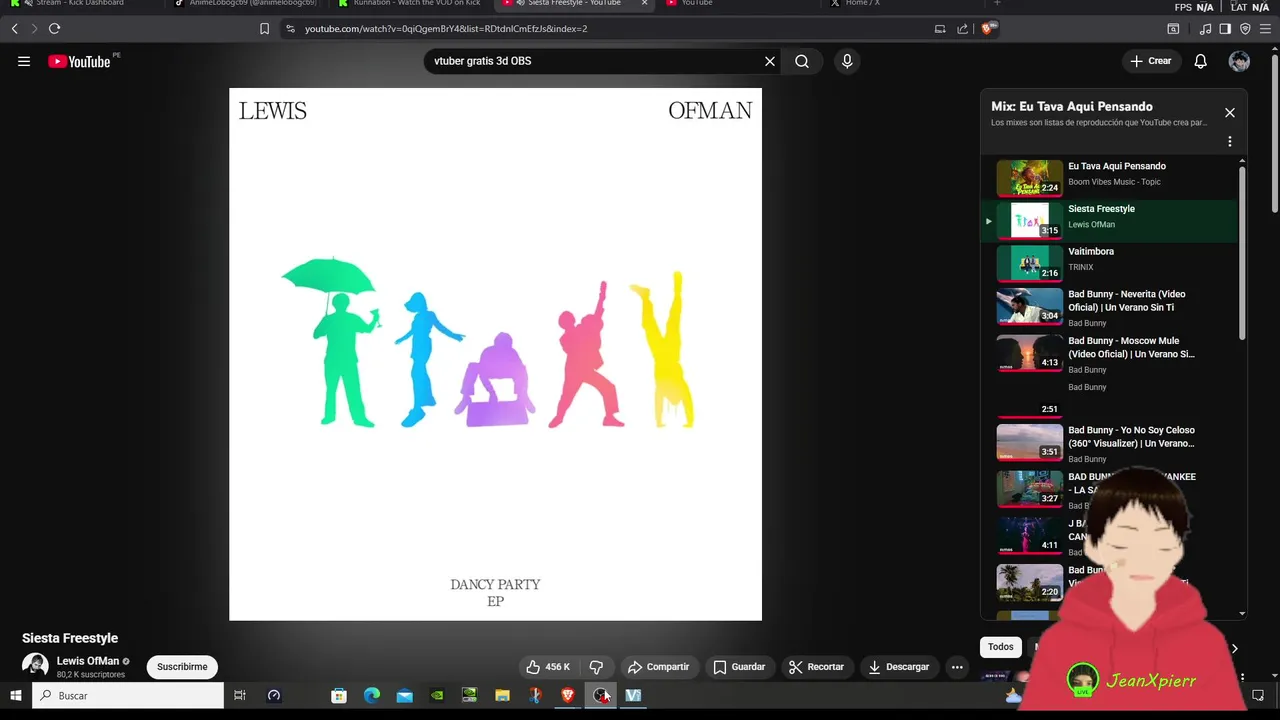
Task: Click the Mix: Eu Tava Aqui Pensando heading
Action: [x=1072, y=106]
